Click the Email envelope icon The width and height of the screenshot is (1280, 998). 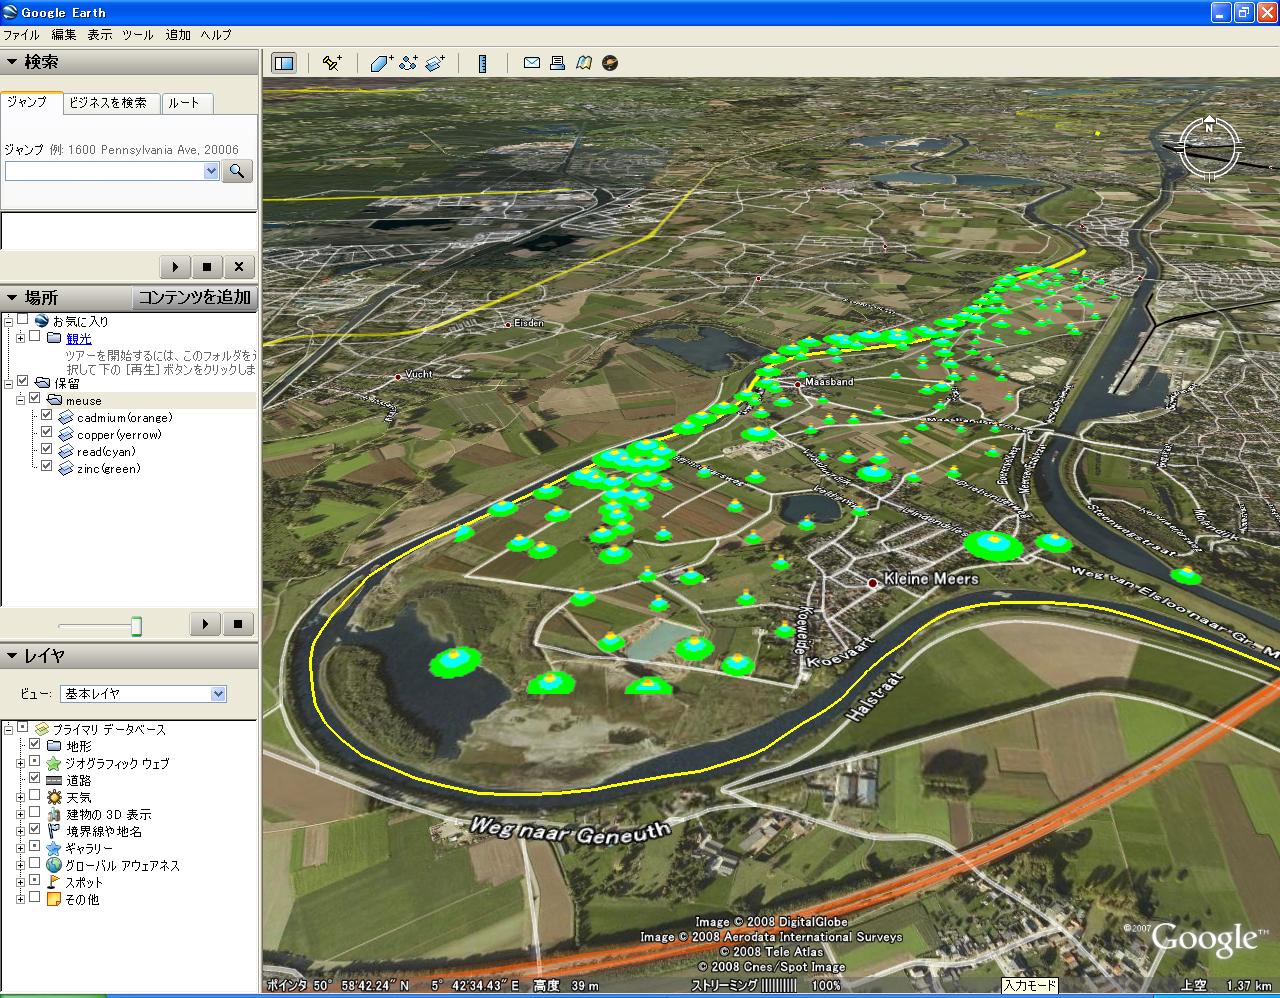tap(532, 63)
